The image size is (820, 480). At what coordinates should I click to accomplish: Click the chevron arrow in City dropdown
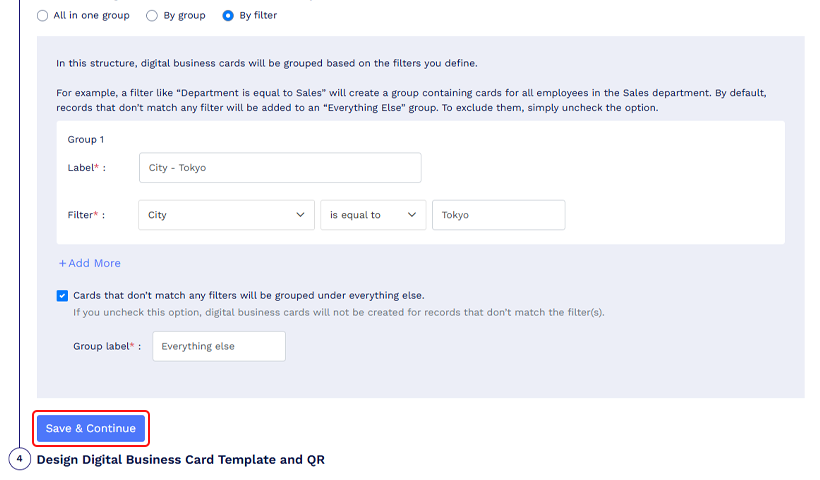click(x=300, y=215)
